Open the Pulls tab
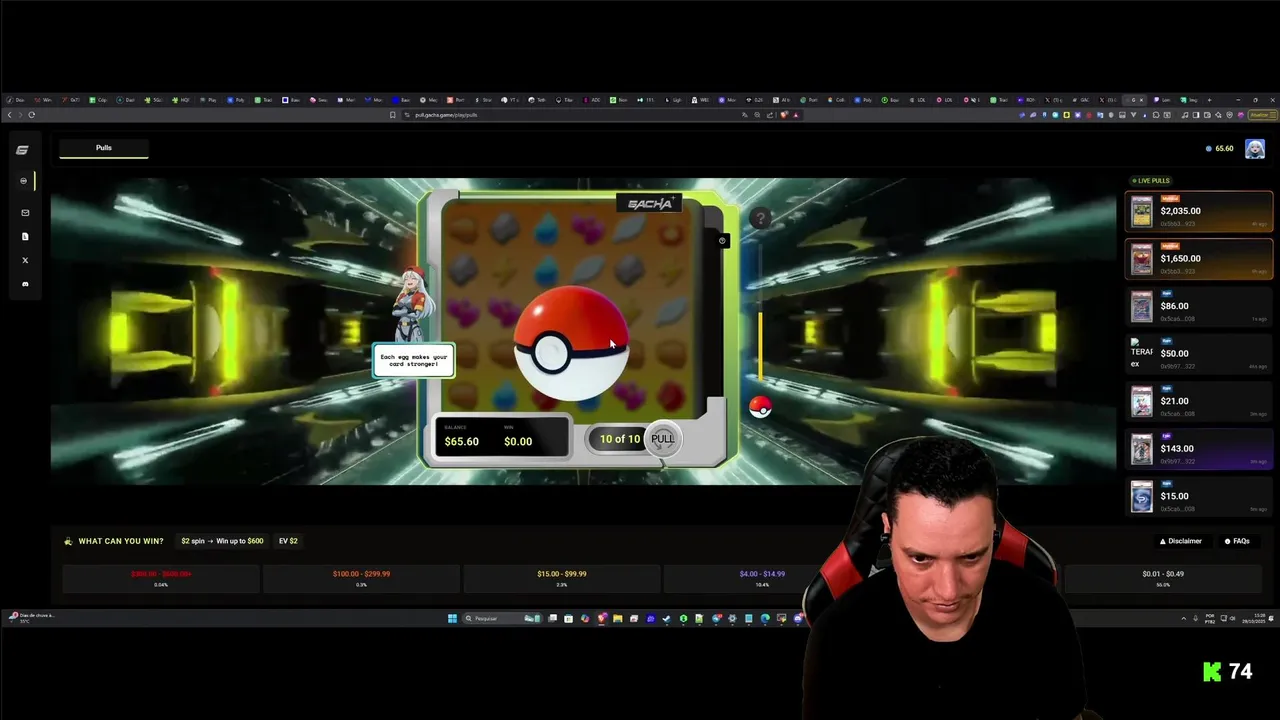1280x720 pixels. pyautogui.click(x=104, y=148)
